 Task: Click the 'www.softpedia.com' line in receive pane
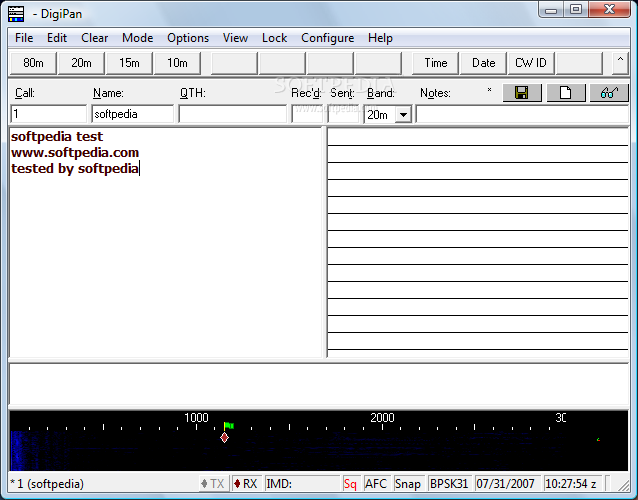(x=75, y=153)
